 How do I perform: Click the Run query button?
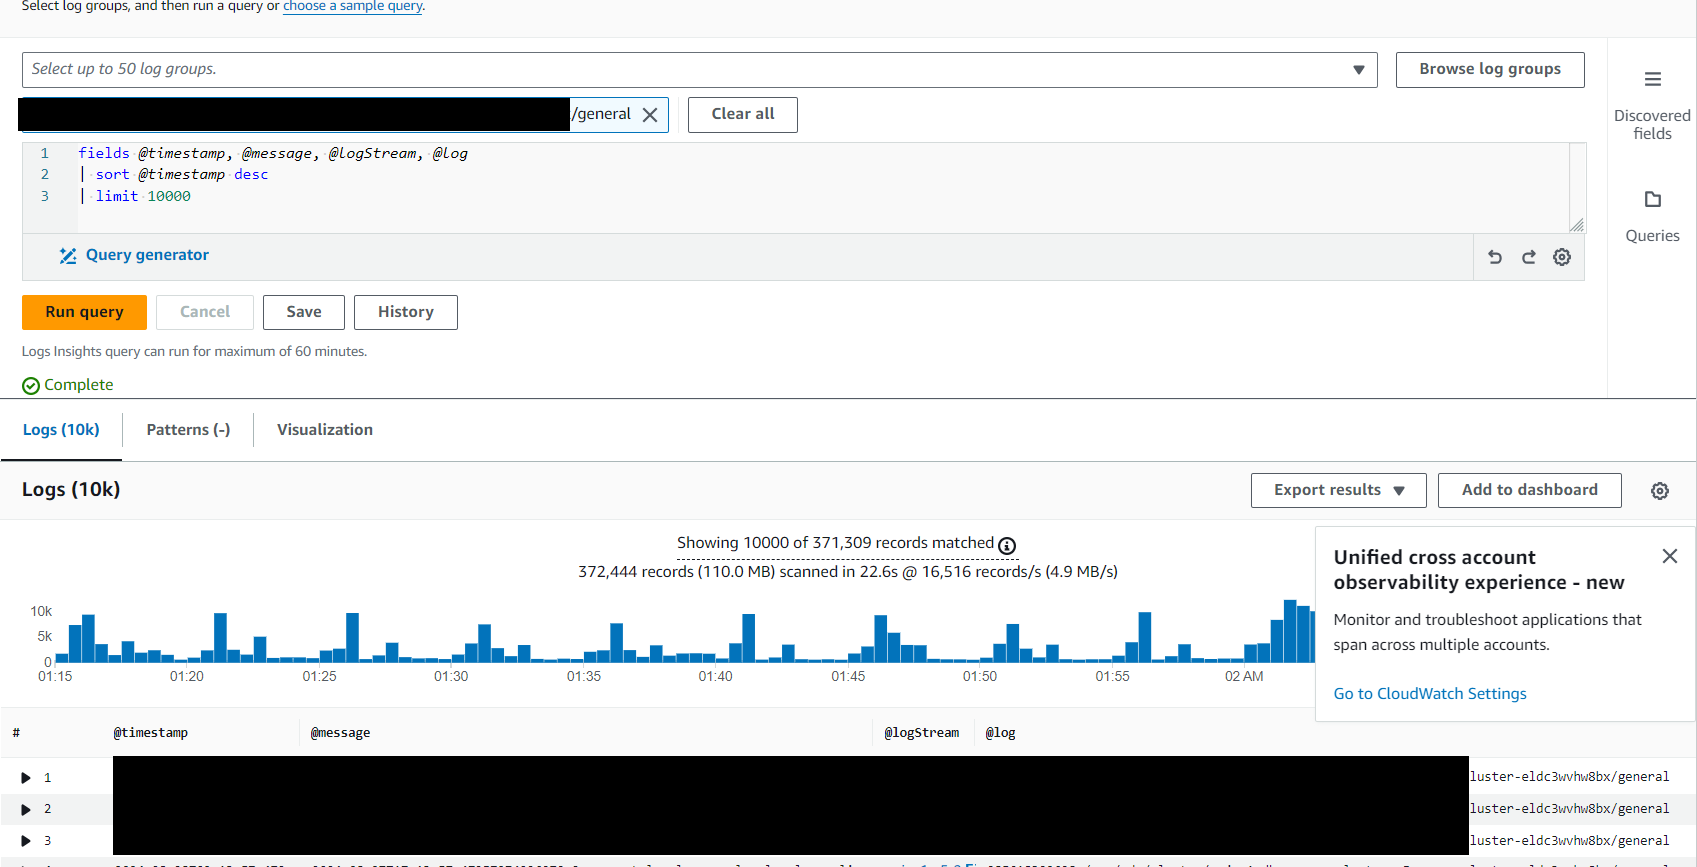(x=84, y=312)
